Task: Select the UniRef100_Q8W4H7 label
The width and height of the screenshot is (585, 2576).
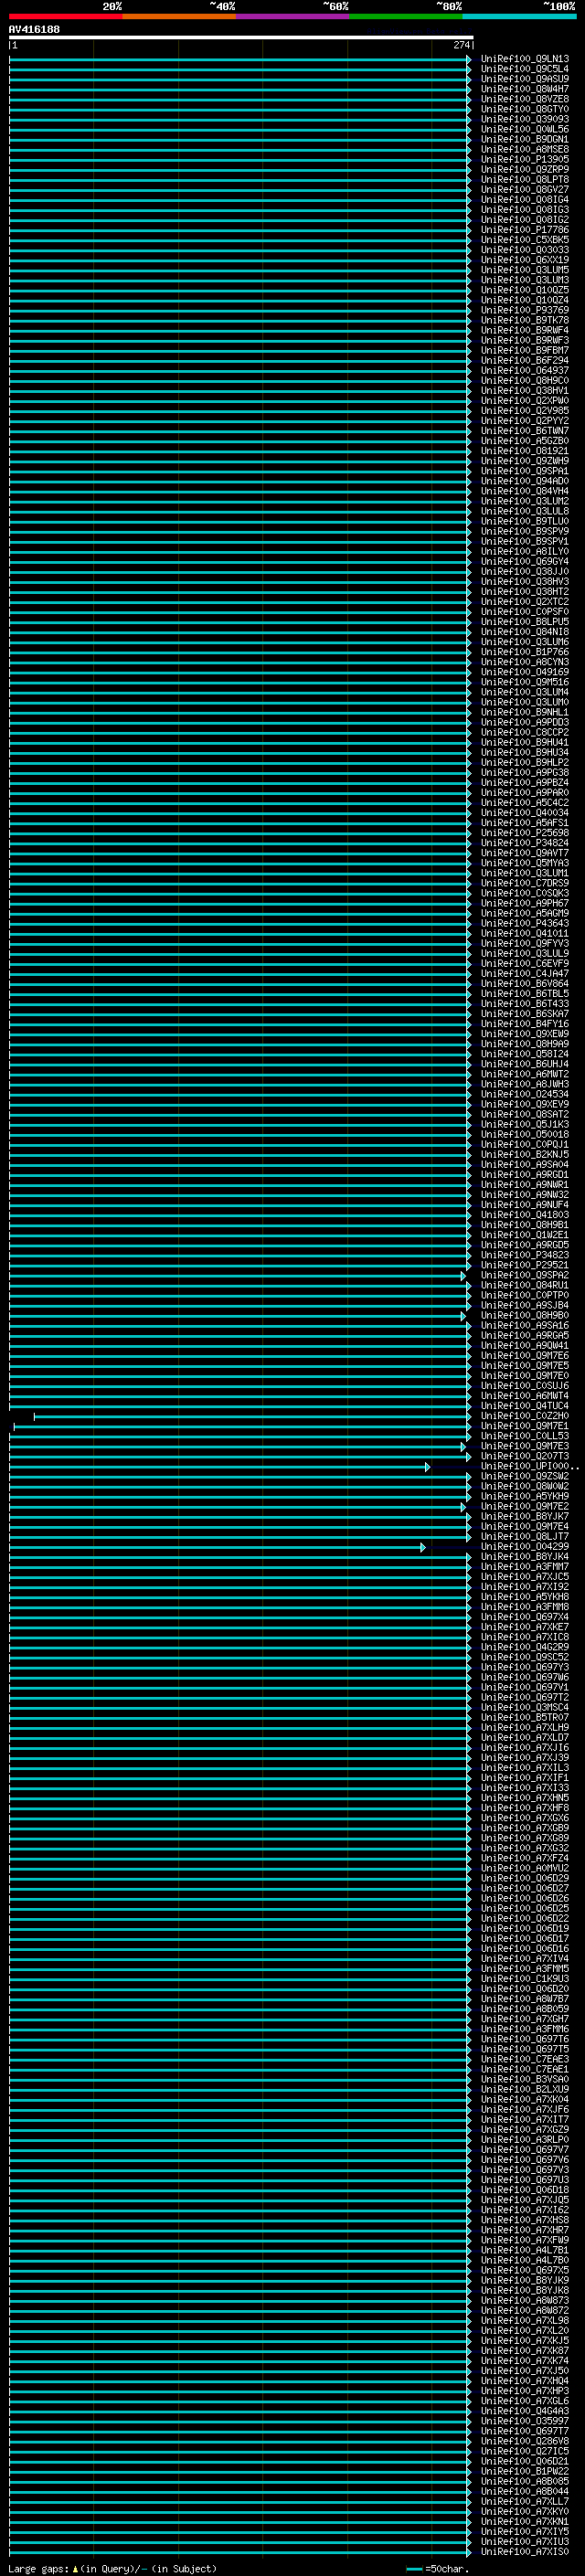Action: 524,89
